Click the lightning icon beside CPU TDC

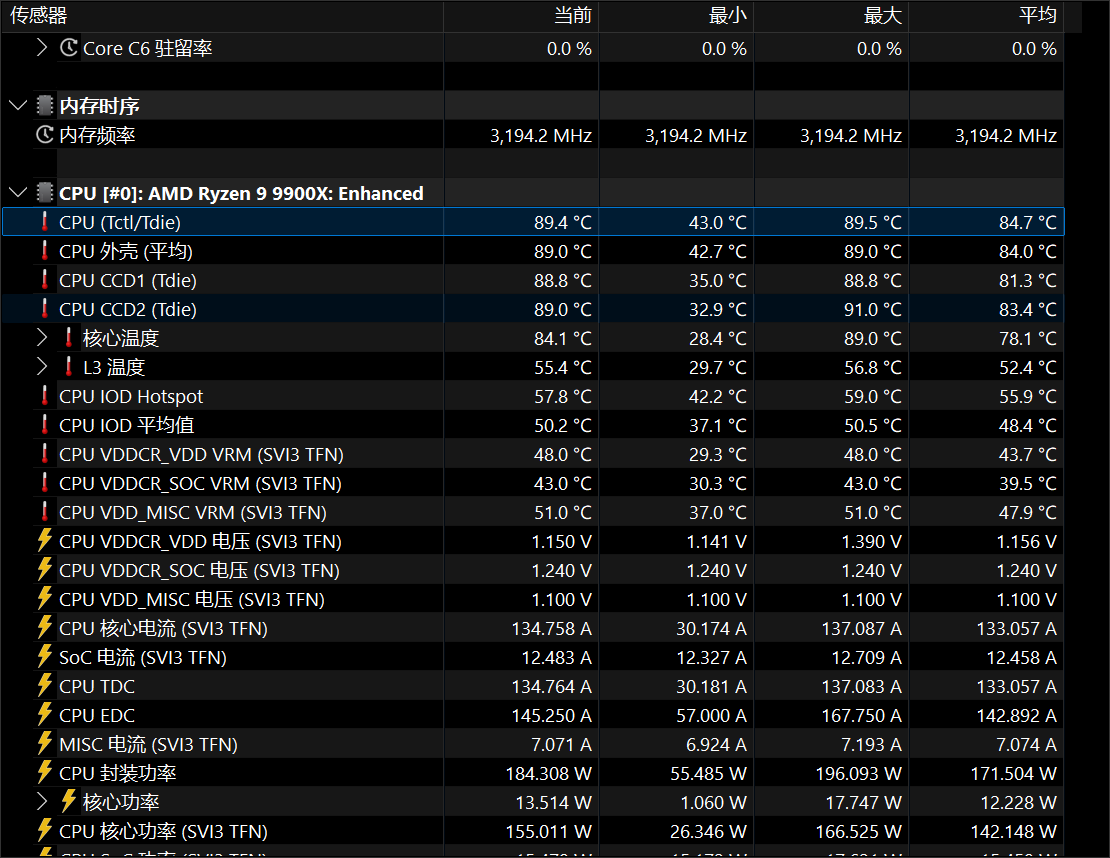[x=45, y=686]
